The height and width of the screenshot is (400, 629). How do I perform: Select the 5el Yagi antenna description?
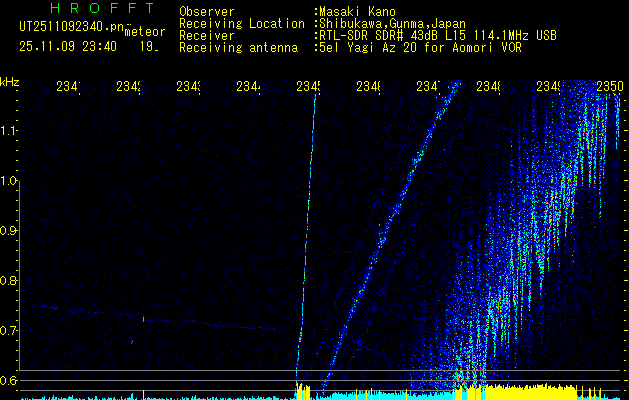[x=418, y=47]
